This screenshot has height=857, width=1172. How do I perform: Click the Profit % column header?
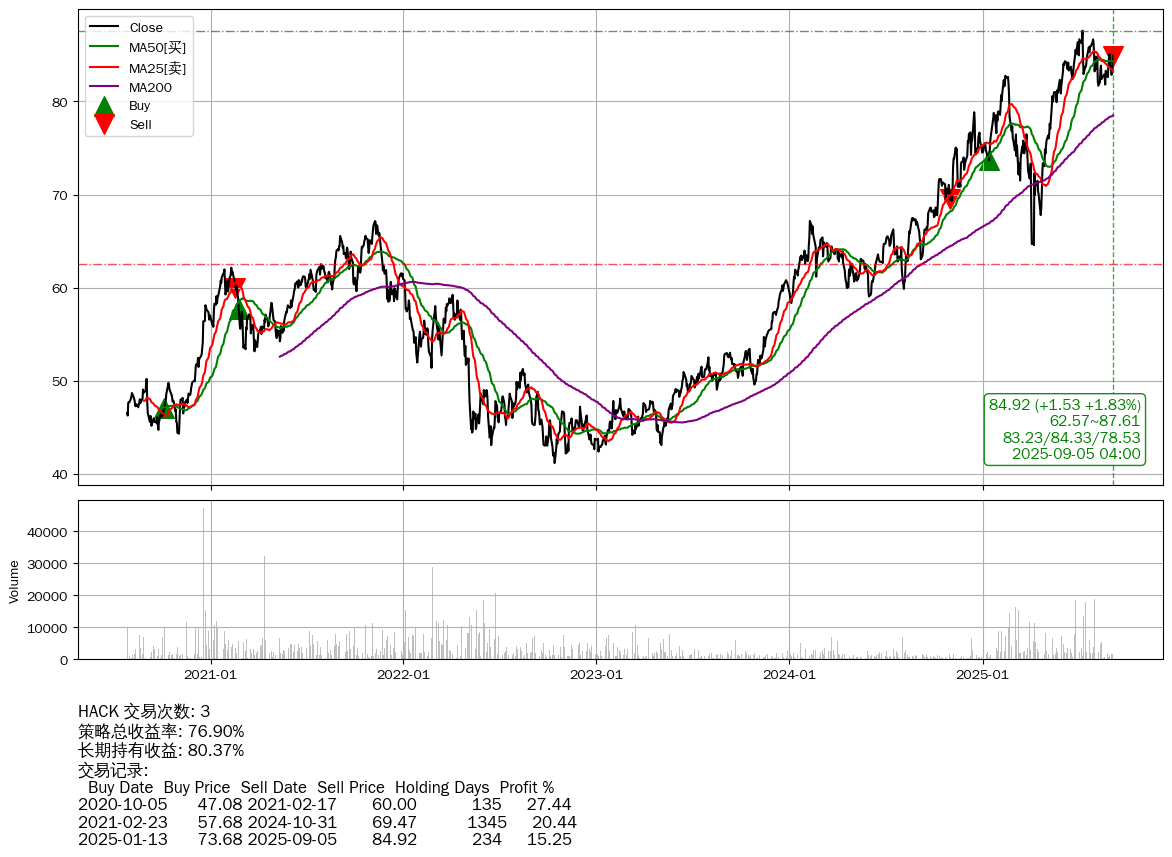(526, 787)
